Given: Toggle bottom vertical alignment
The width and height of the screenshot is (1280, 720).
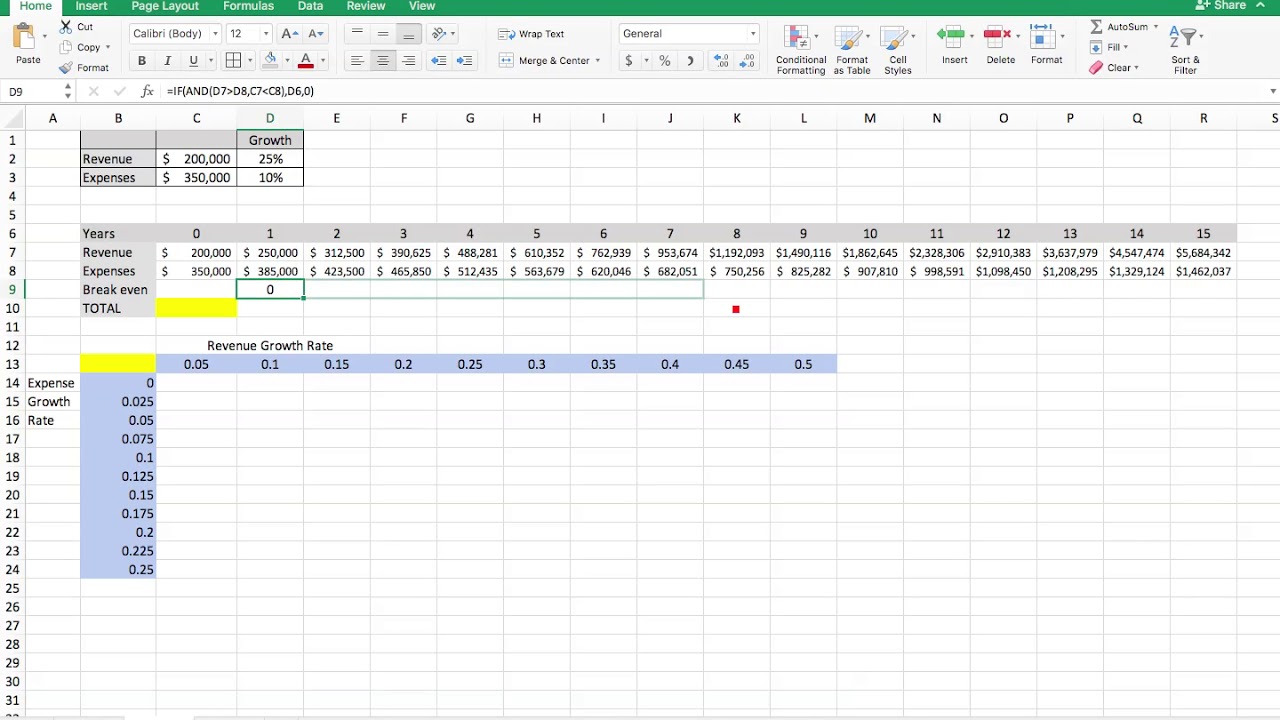Looking at the screenshot, I should point(409,34).
